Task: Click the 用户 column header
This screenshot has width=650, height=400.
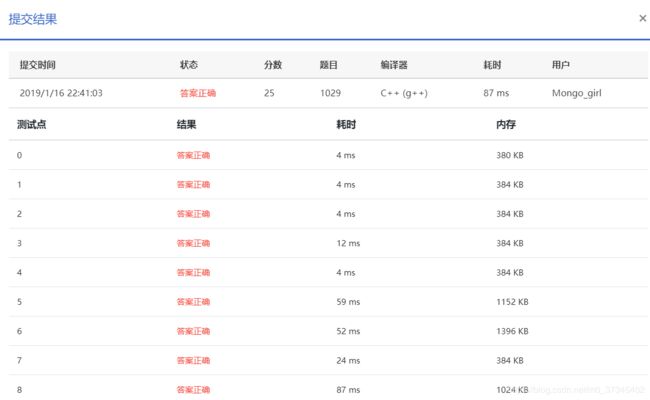Action: coord(561,65)
